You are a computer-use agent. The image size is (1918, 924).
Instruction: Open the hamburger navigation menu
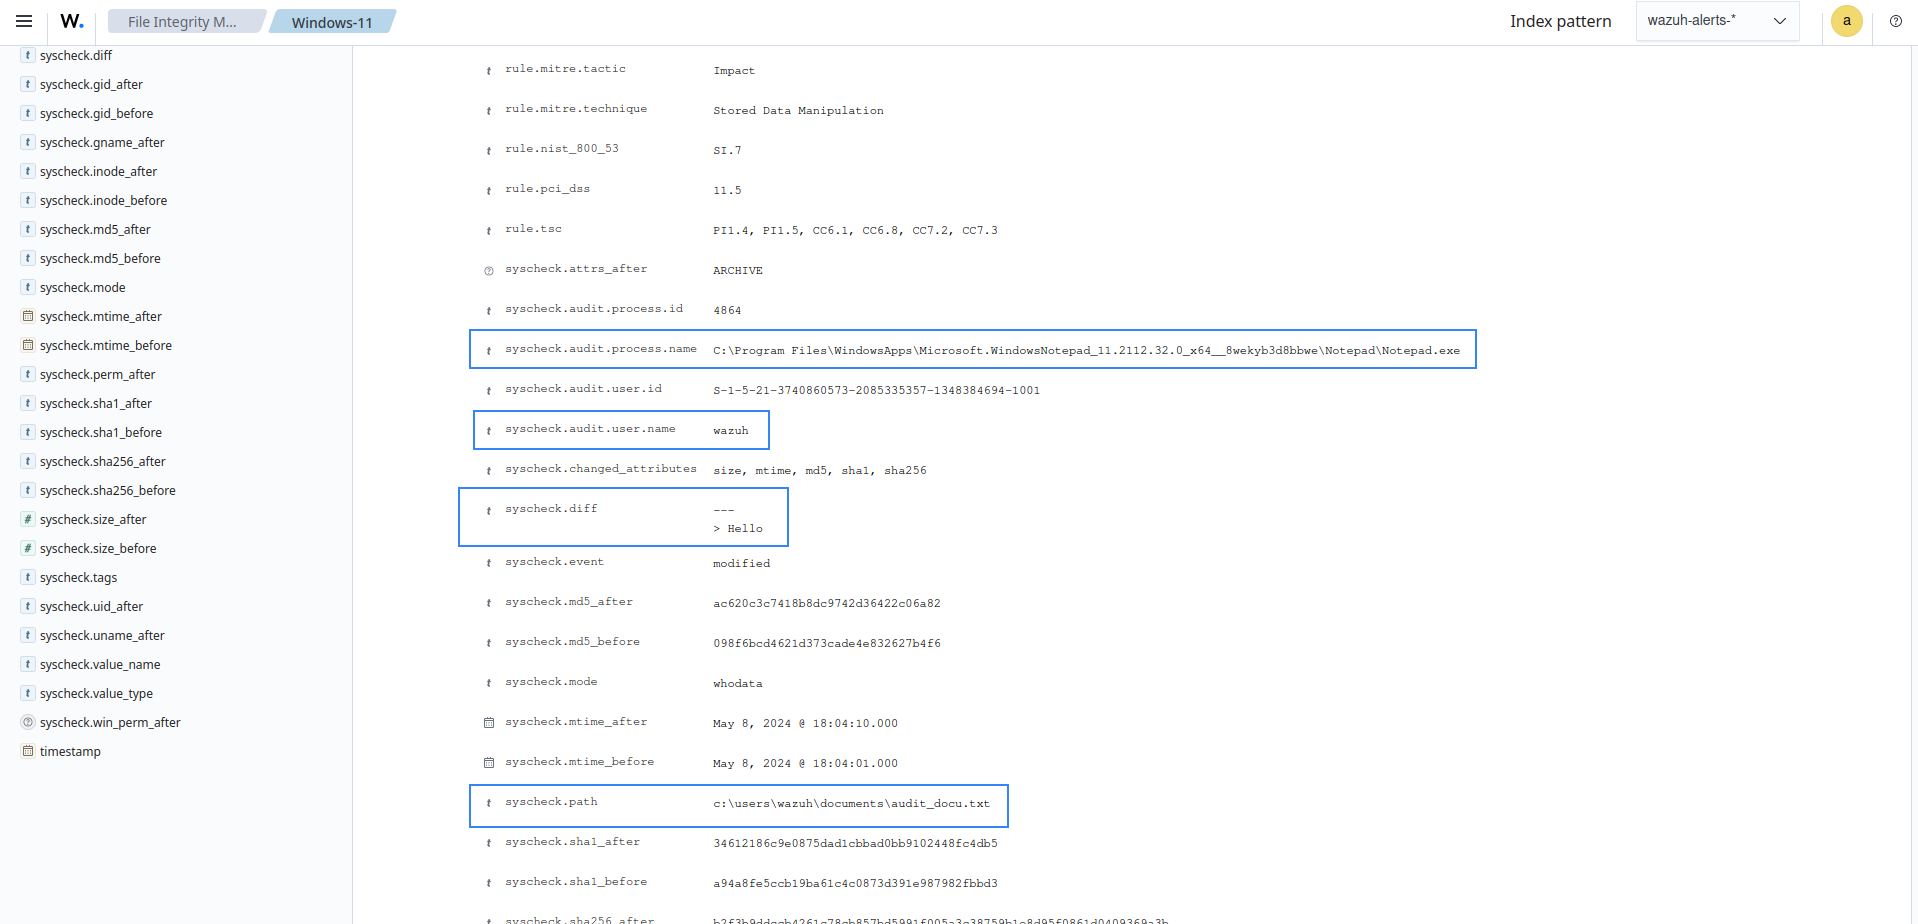pyautogui.click(x=24, y=21)
